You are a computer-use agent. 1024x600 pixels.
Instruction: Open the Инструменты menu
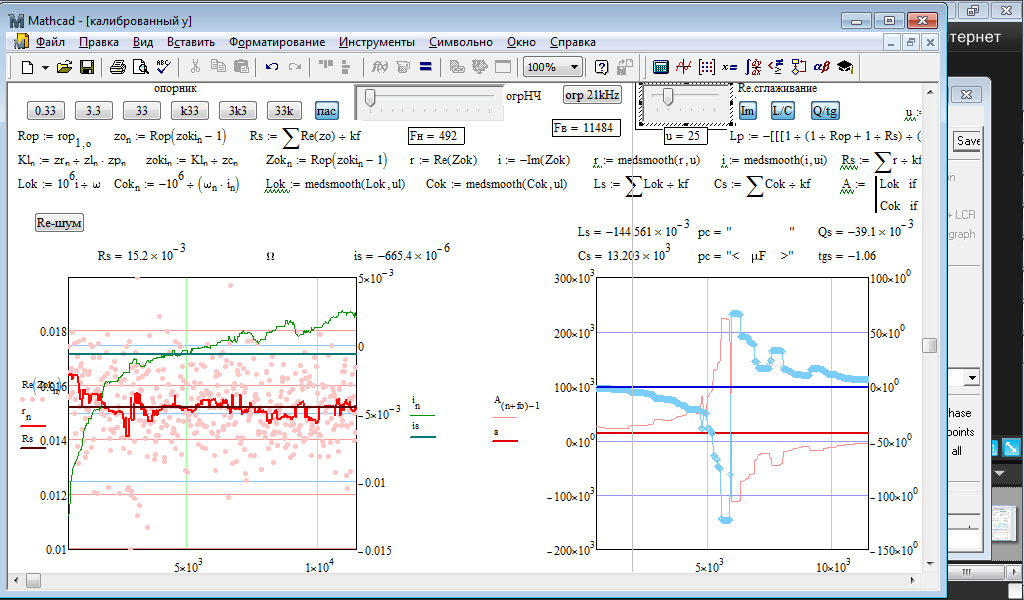click(x=376, y=42)
